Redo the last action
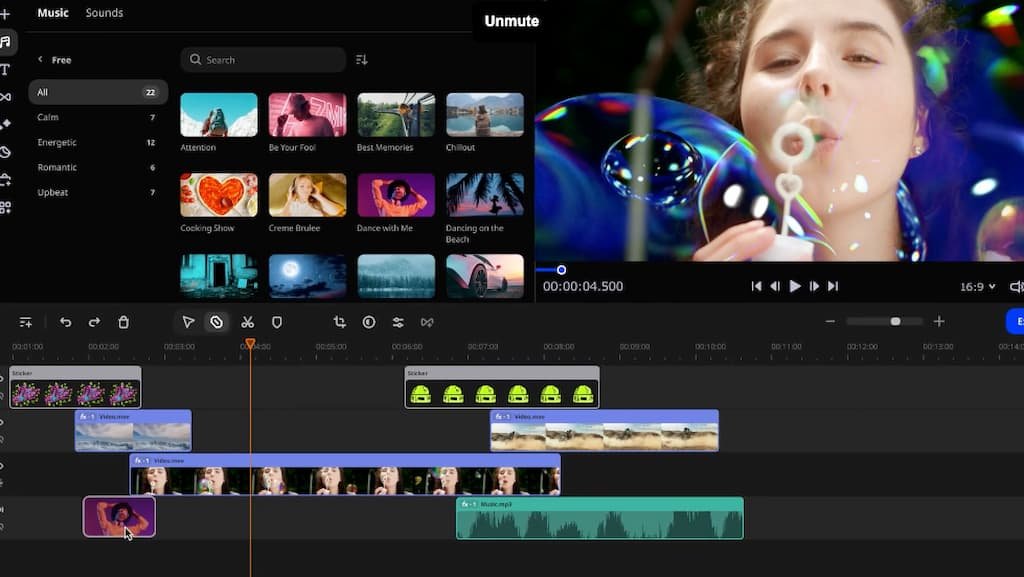The image size is (1024, 577). click(x=94, y=322)
